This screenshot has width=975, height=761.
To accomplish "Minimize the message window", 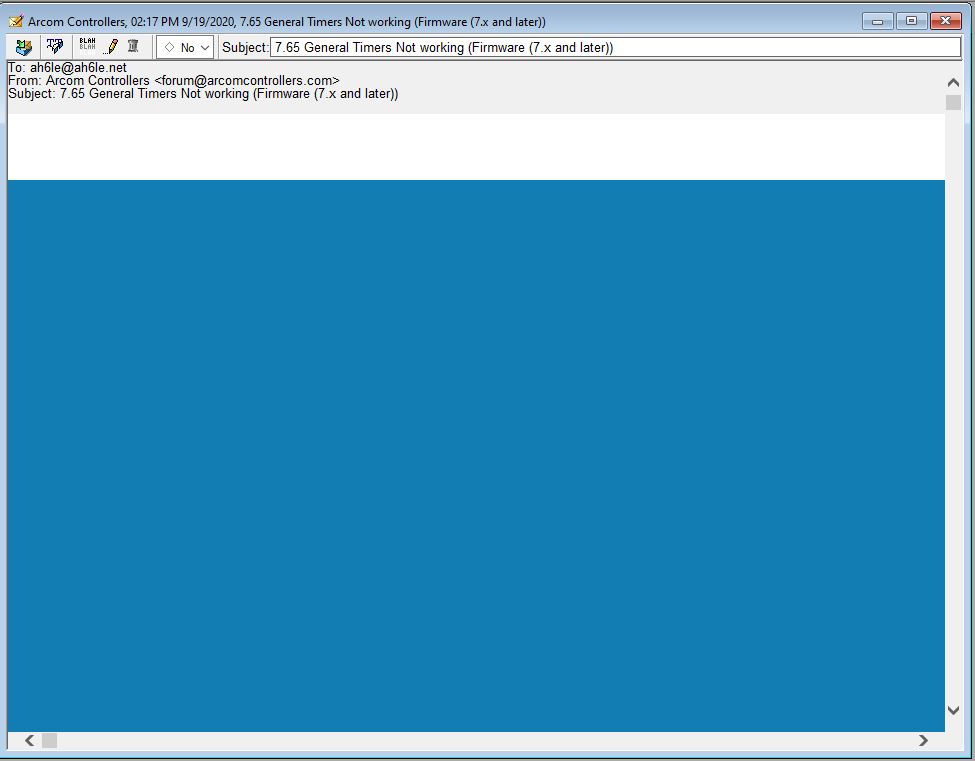I will (877, 21).
